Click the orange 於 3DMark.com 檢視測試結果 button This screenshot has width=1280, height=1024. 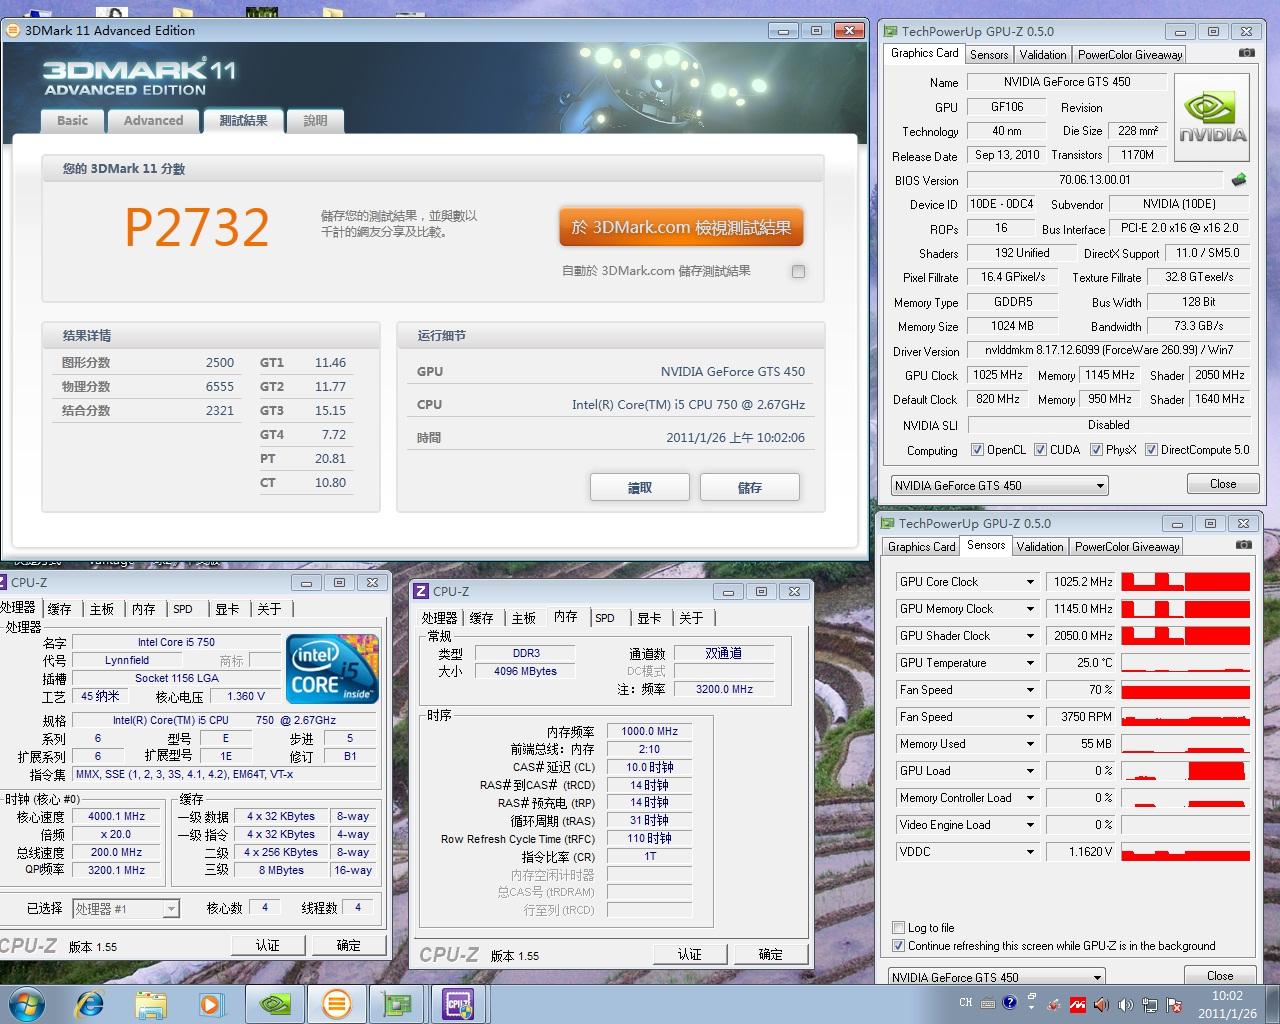click(681, 227)
